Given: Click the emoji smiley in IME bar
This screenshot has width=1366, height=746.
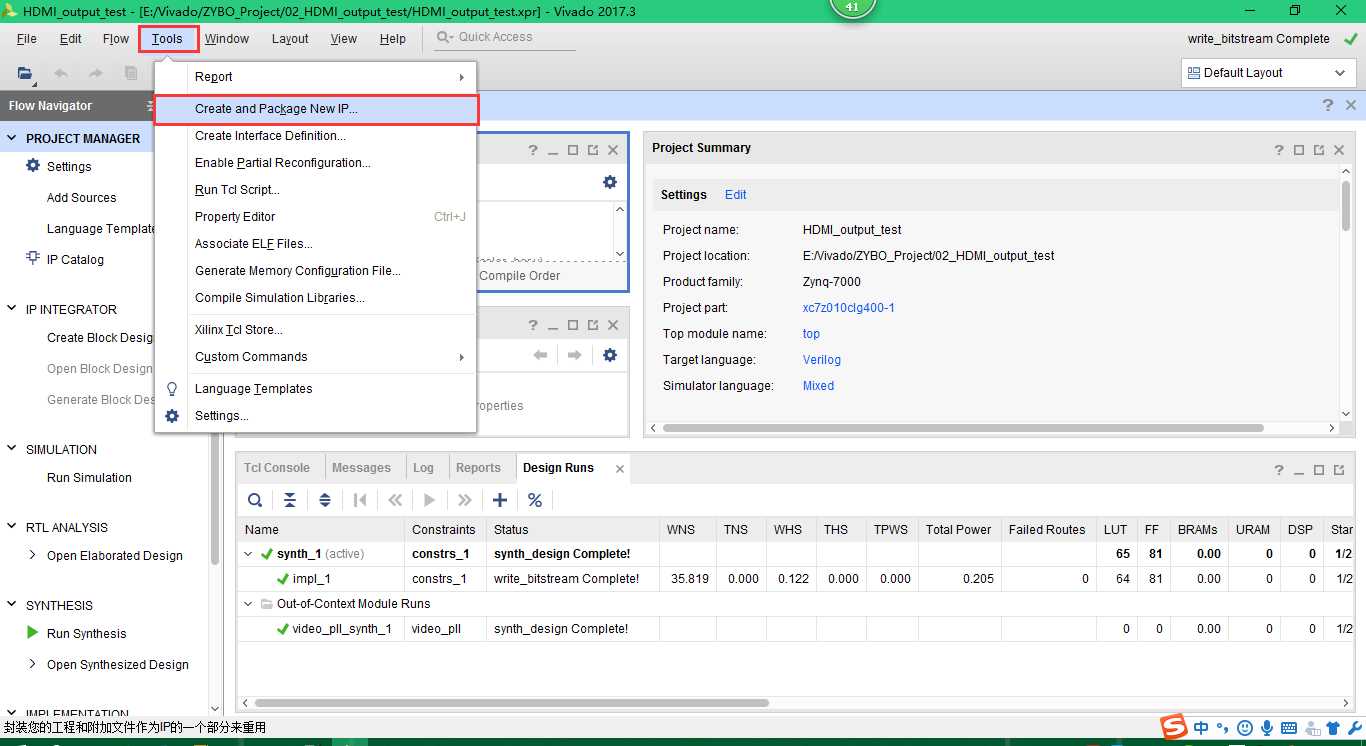Looking at the screenshot, I should 1245,728.
